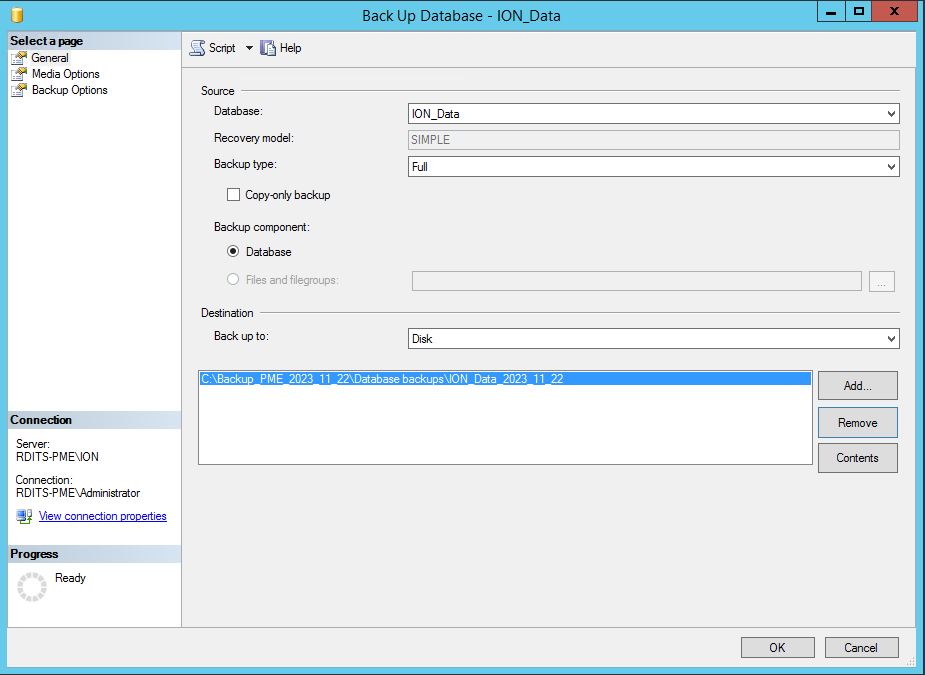
Task: Click the Script toolbar icon
Action: click(x=197, y=48)
